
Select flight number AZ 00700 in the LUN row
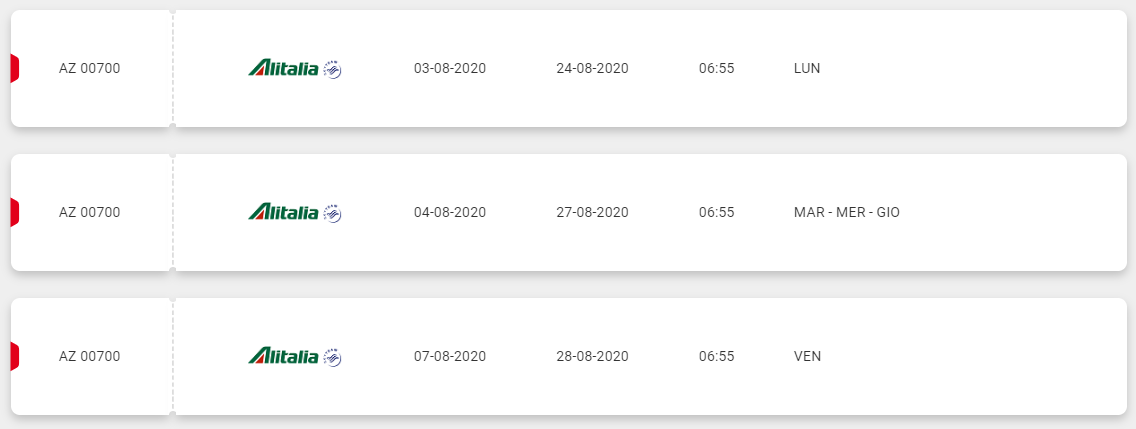click(90, 69)
